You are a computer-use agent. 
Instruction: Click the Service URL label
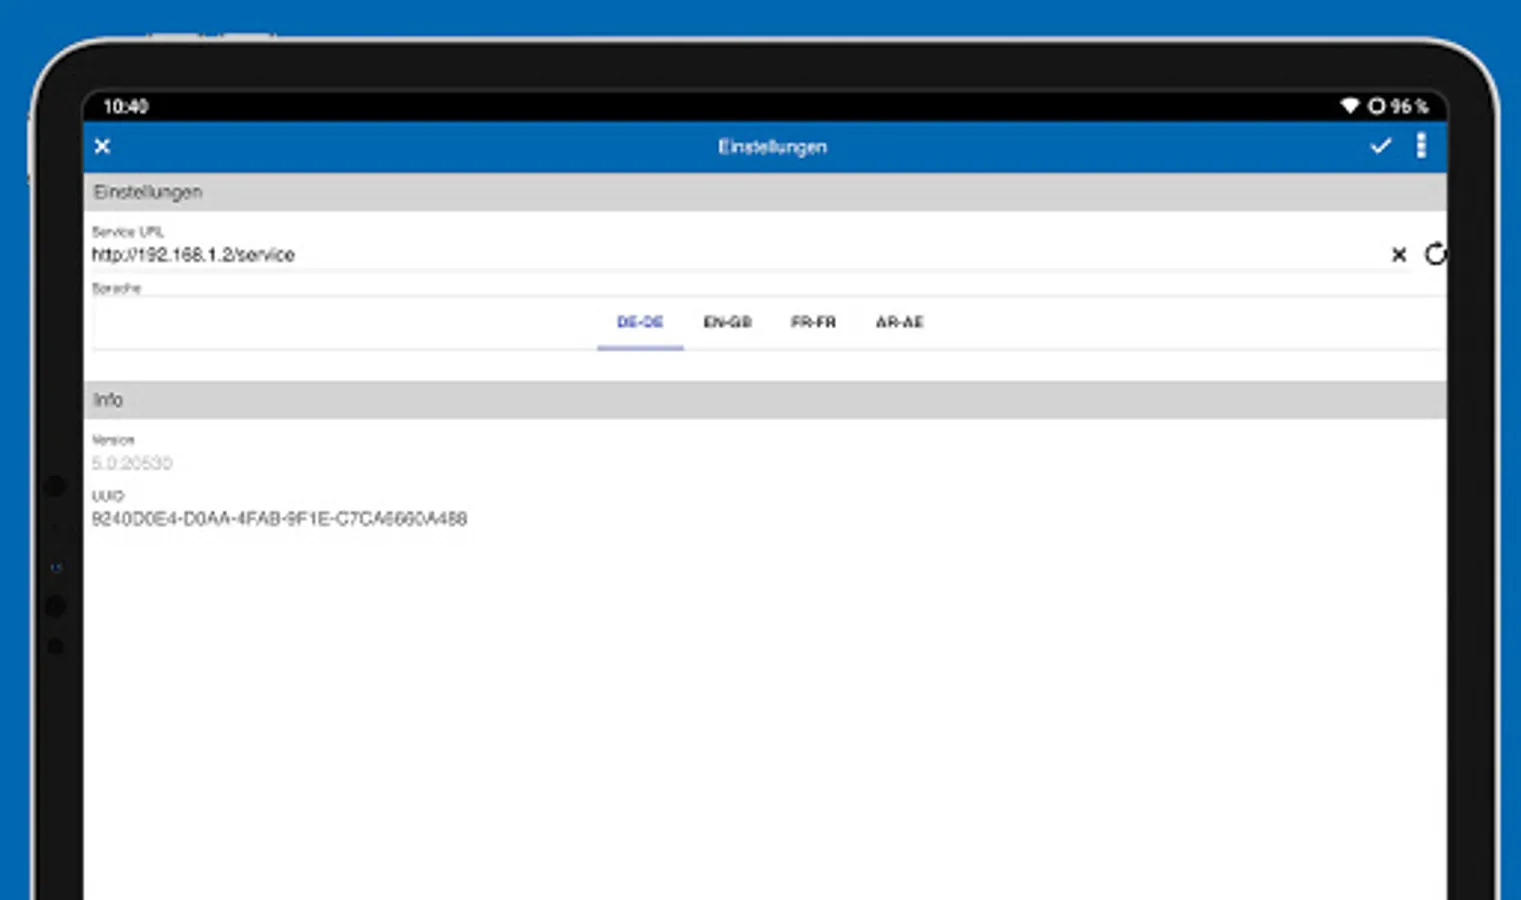(x=127, y=231)
